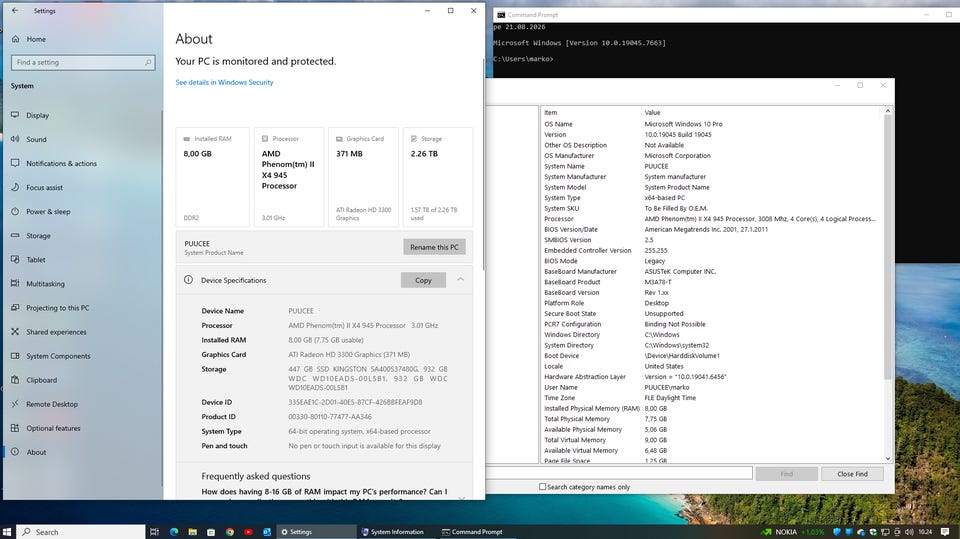Screen dimensions: 960x539
Task: Open Windows Start menu
Action: (x=7, y=532)
